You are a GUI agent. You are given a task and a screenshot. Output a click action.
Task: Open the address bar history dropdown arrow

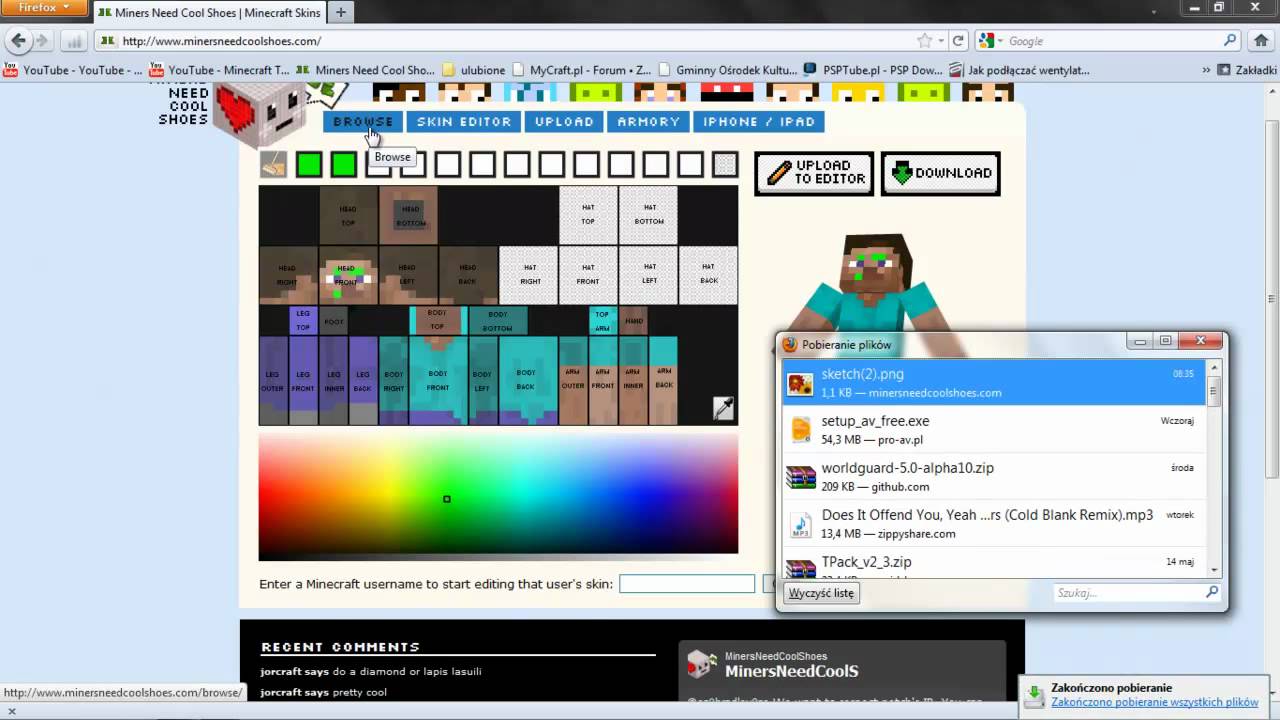(942, 41)
